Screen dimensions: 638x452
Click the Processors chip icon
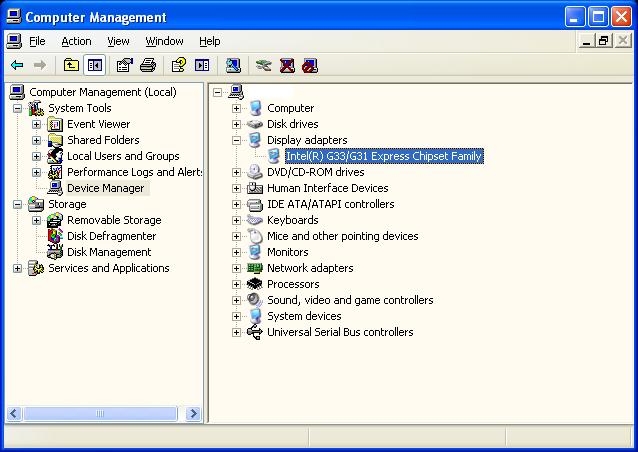coord(255,284)
